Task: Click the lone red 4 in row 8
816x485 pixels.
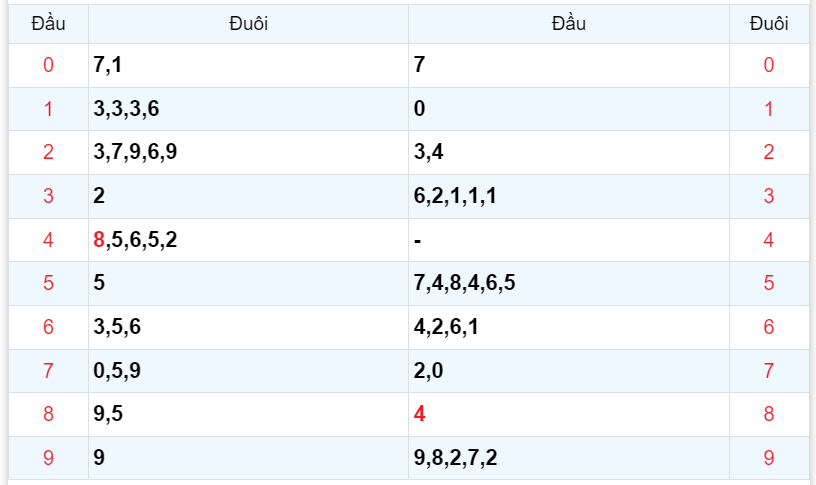Action: 419,414
